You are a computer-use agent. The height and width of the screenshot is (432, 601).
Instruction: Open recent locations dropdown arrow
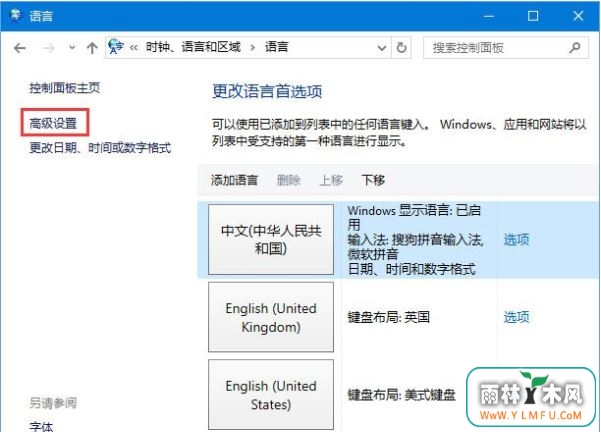click(x=72, y=48)
